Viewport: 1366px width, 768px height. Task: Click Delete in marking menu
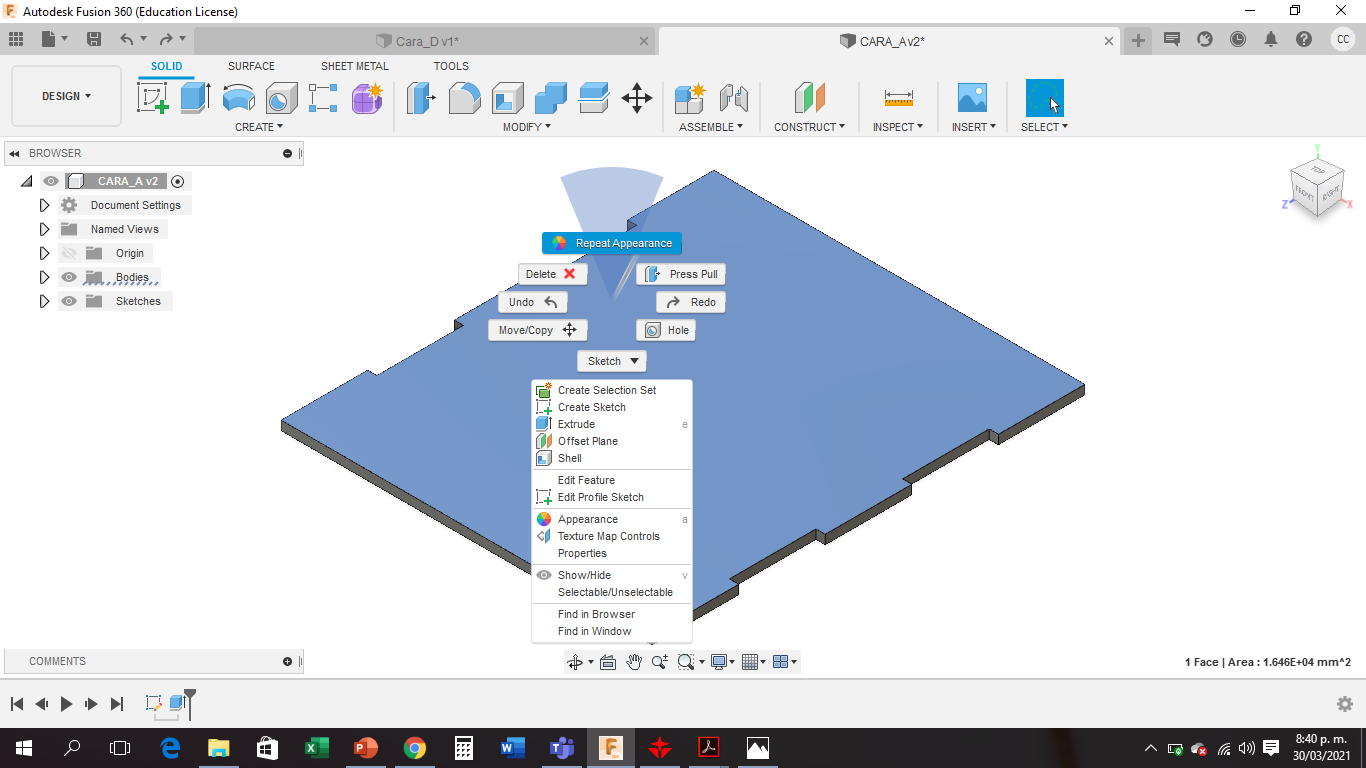[553, 274]
